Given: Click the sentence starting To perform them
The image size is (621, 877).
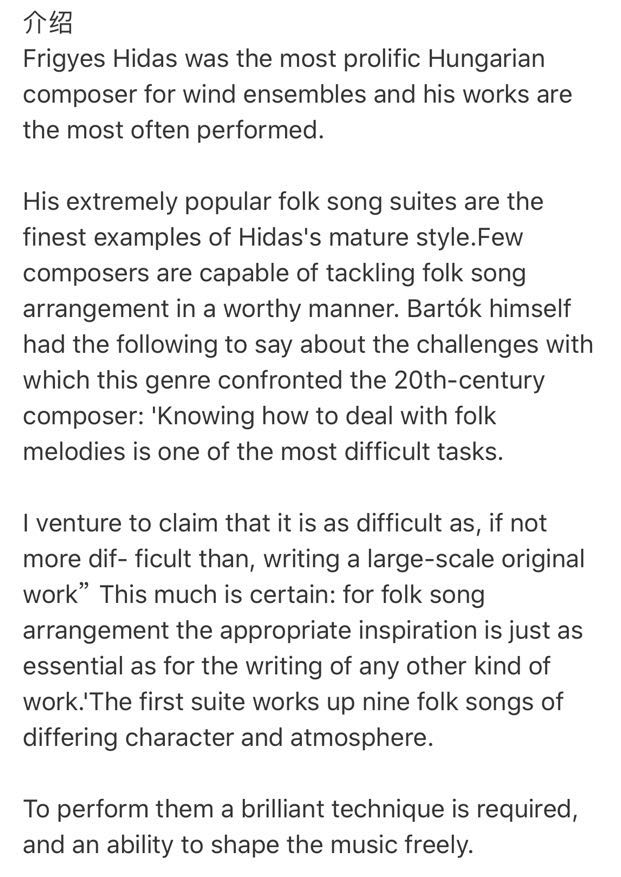Looking at the screenshot, I should tap(300, 828).
